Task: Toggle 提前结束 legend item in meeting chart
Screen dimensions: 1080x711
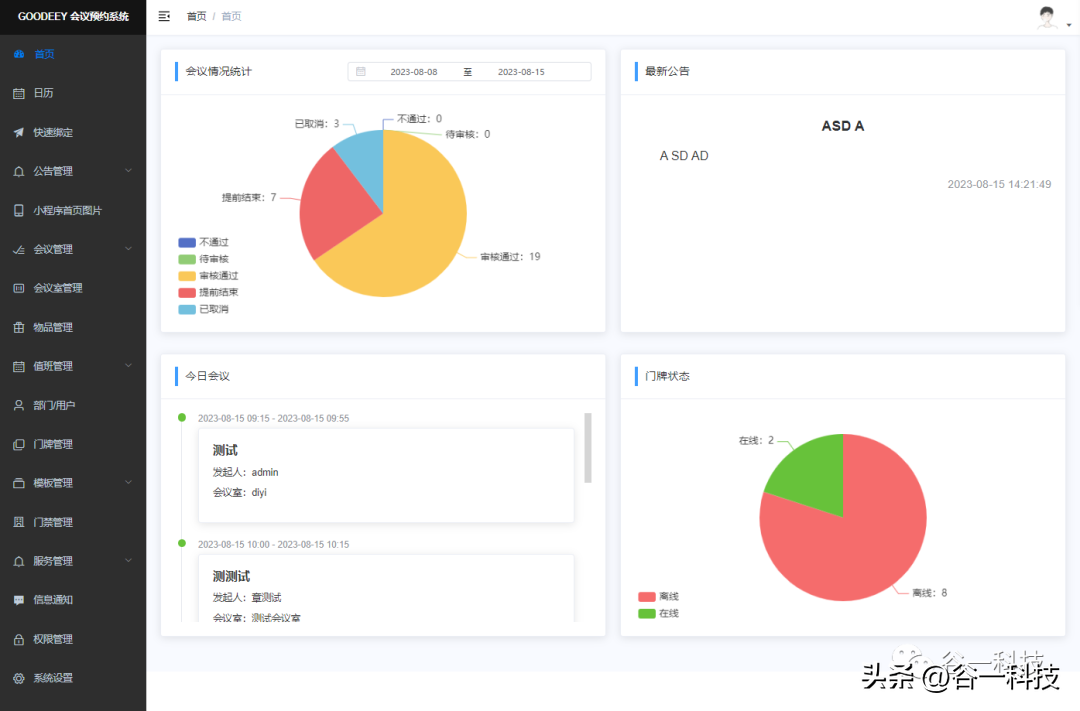Action: coord(208,292)
